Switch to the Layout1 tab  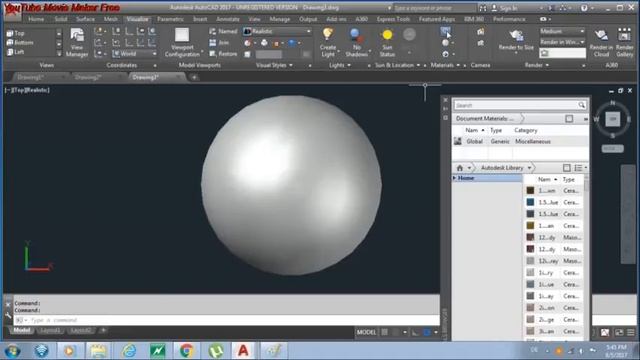50,330
